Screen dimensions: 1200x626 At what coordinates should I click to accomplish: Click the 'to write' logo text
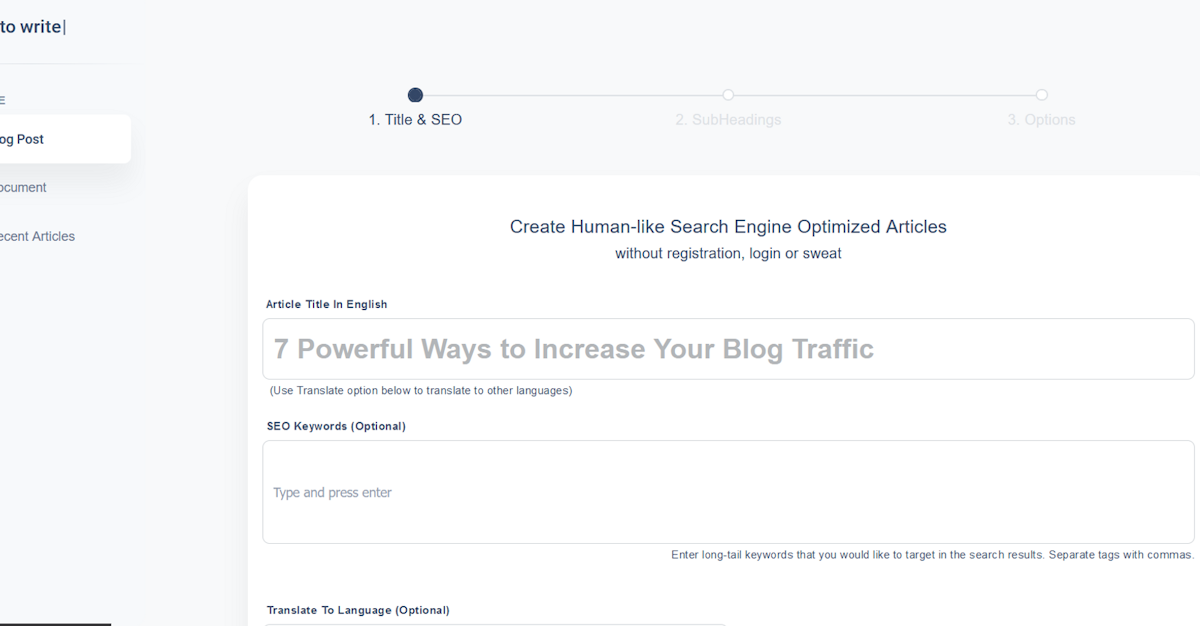tap(32, 27)
